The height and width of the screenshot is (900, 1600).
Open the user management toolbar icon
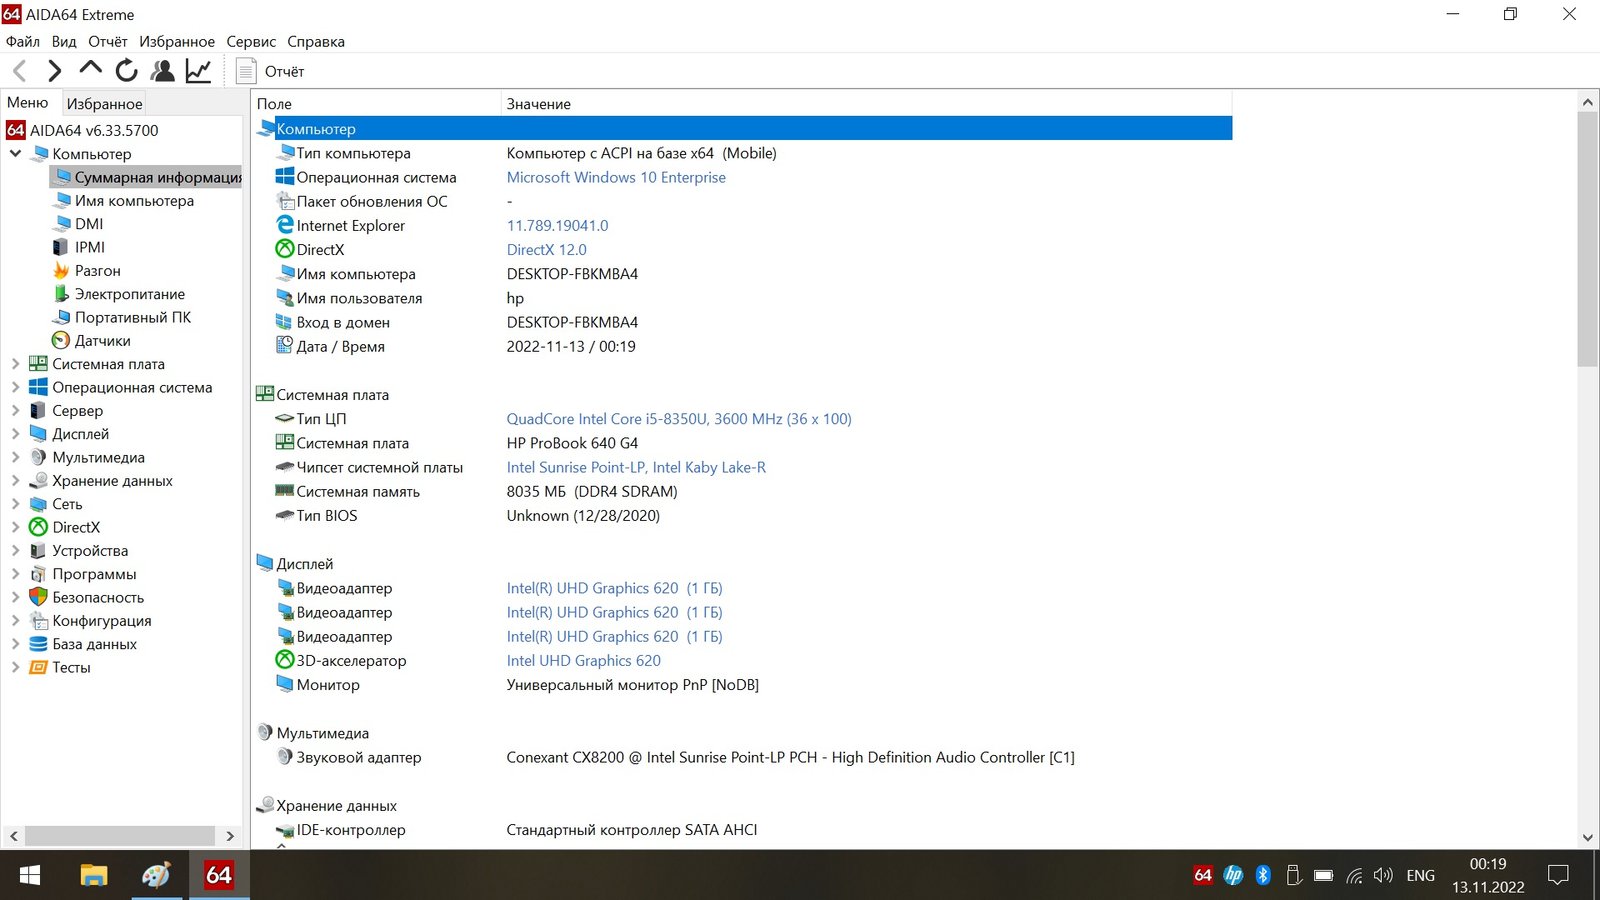pos(162,71)
